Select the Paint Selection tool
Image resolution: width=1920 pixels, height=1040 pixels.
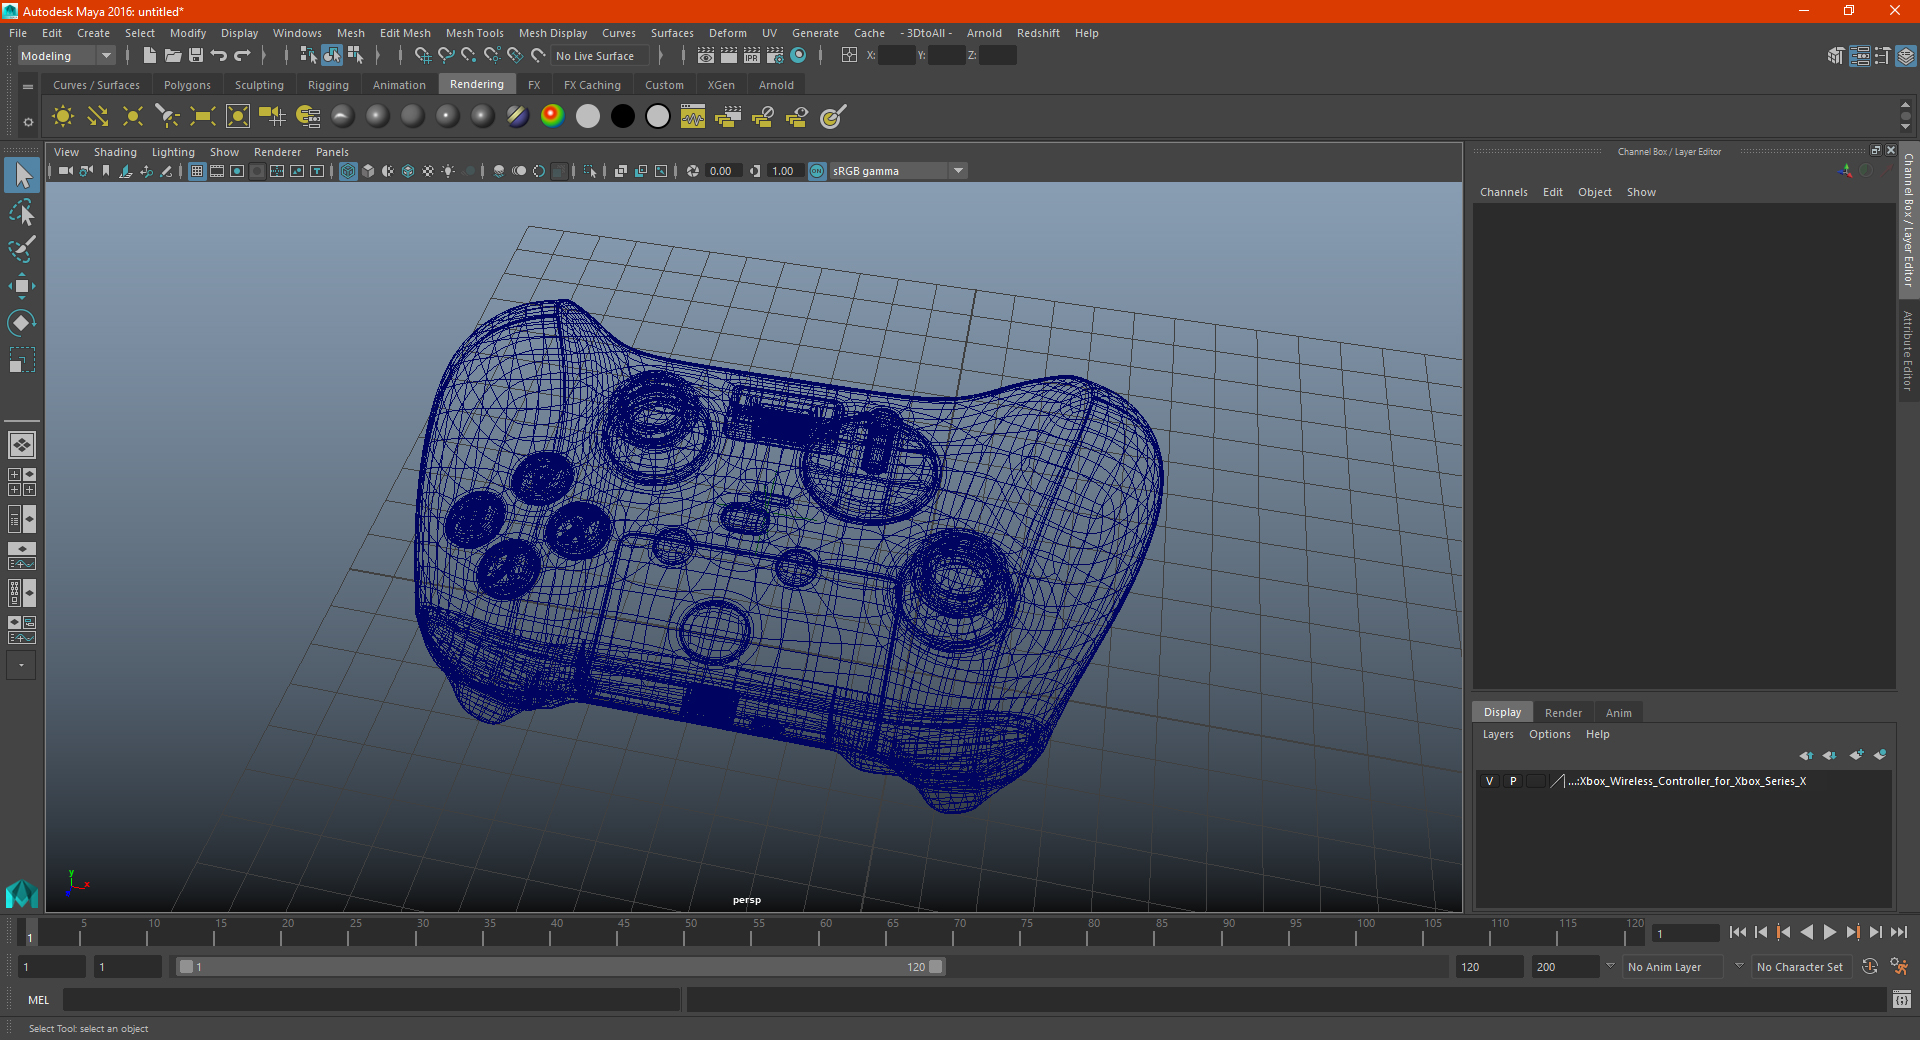[x=22, y=249]
